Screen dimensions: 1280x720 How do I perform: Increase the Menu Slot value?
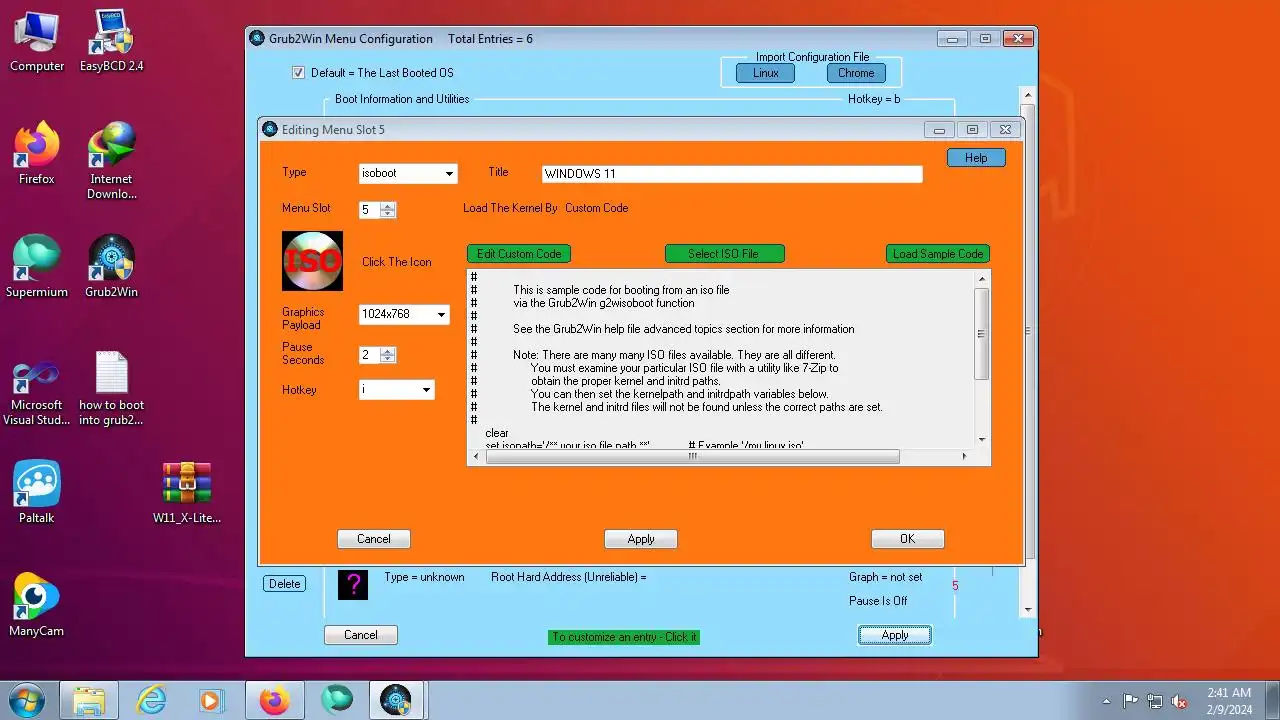388,206
